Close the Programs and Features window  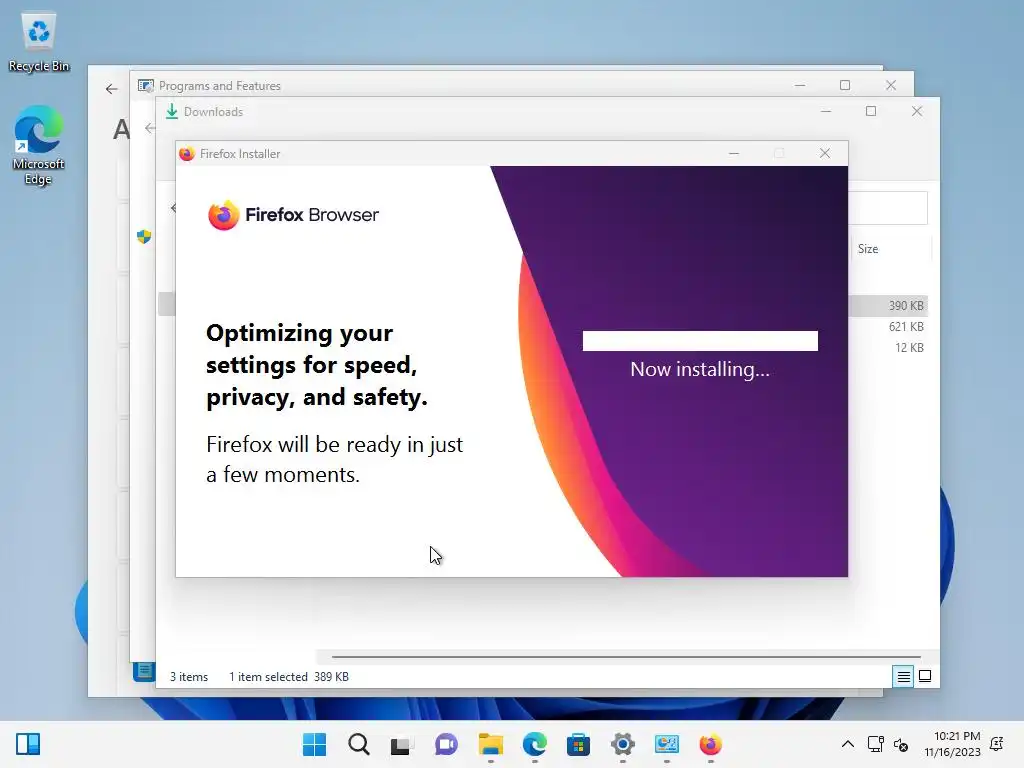(x=891, y=86)
